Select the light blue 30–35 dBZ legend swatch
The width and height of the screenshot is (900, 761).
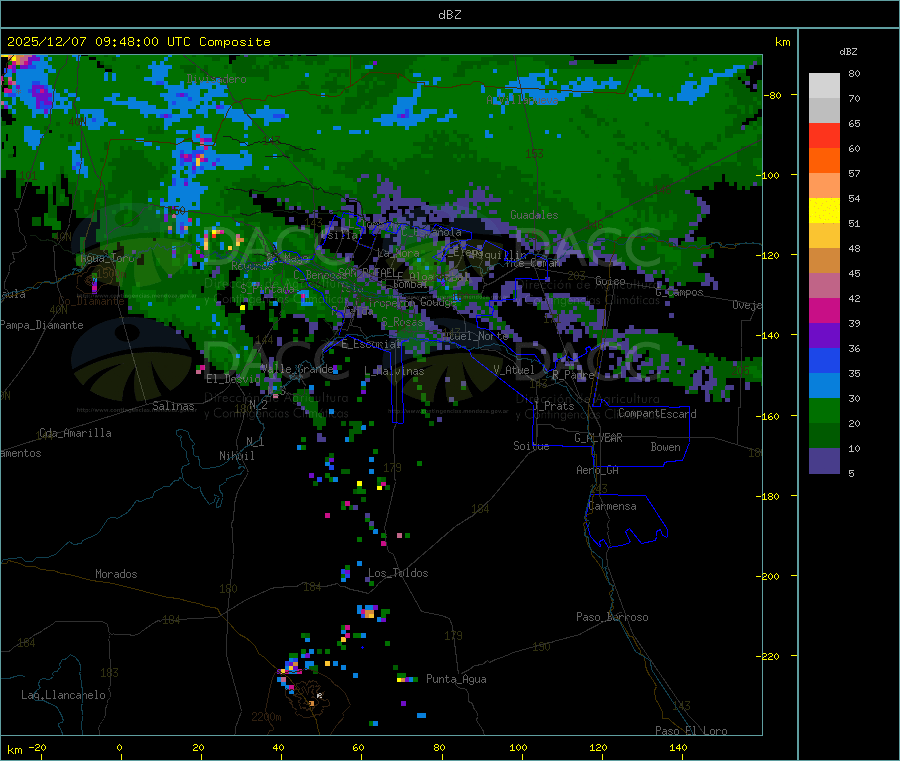[824, 386]
